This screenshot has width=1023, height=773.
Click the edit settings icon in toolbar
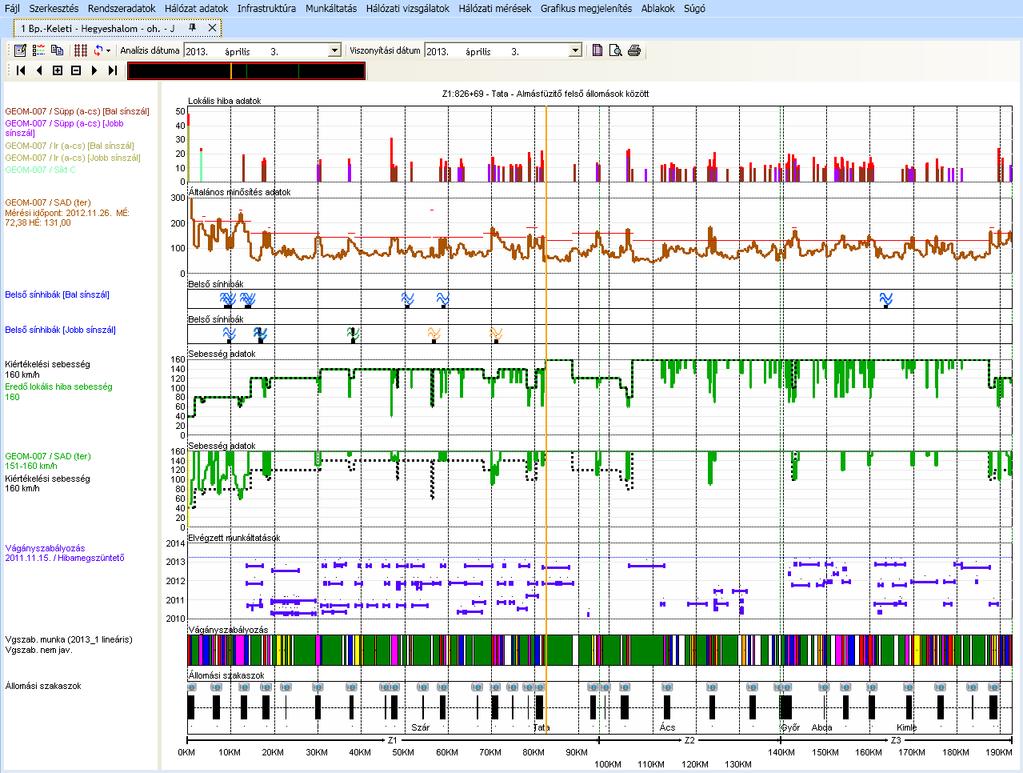(20, 50)
